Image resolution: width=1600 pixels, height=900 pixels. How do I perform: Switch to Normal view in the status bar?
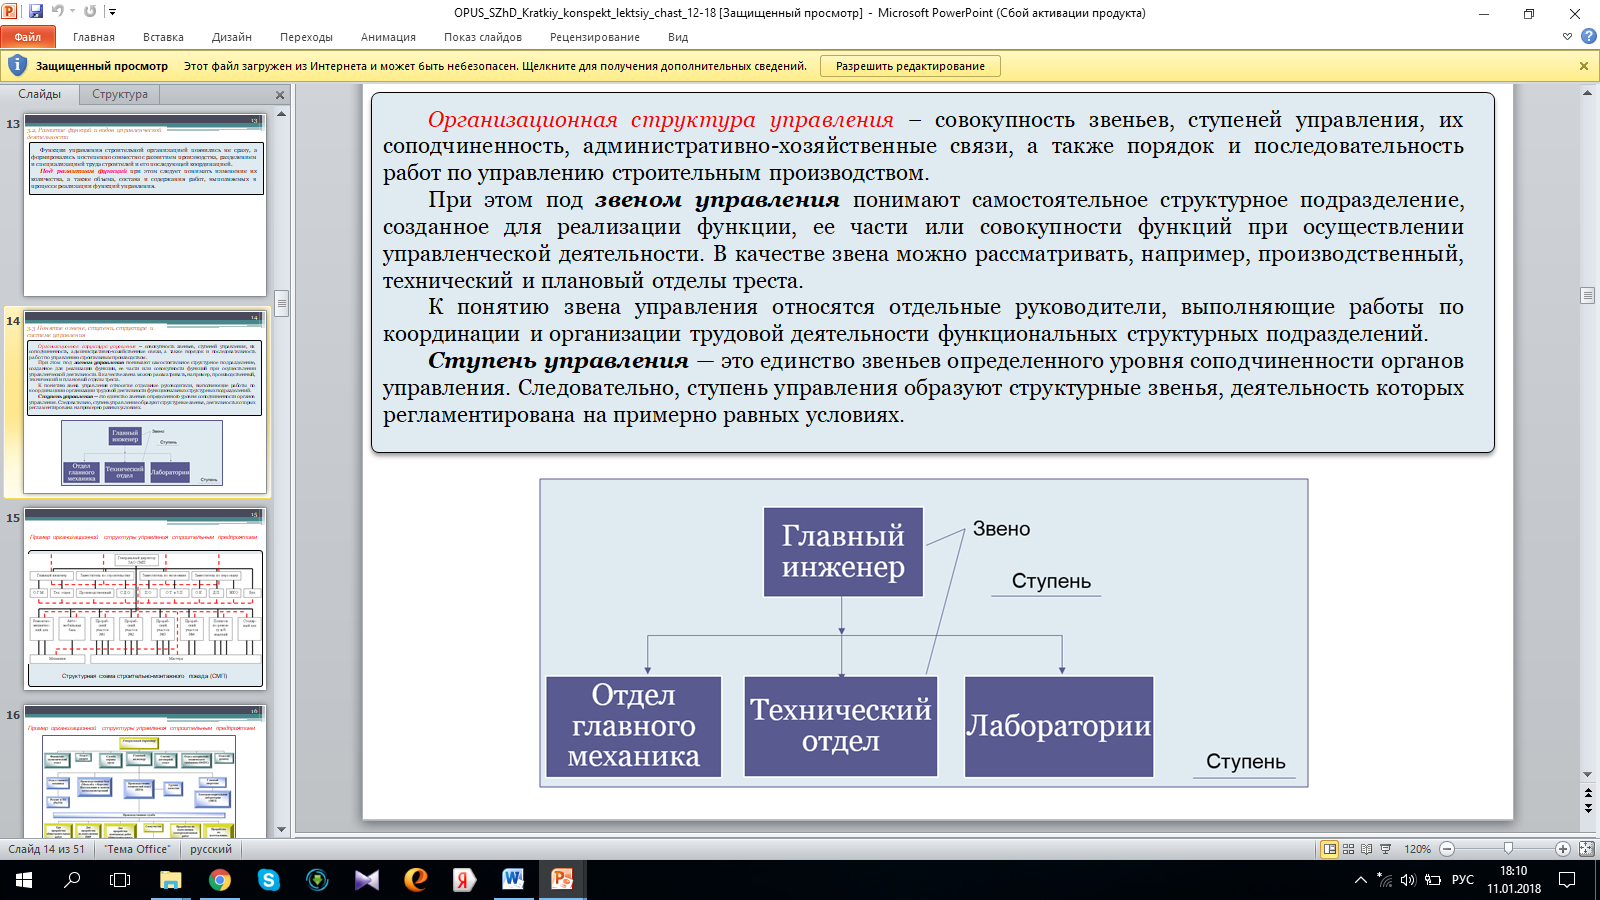pyautogui.click(x=1330, y=849)
